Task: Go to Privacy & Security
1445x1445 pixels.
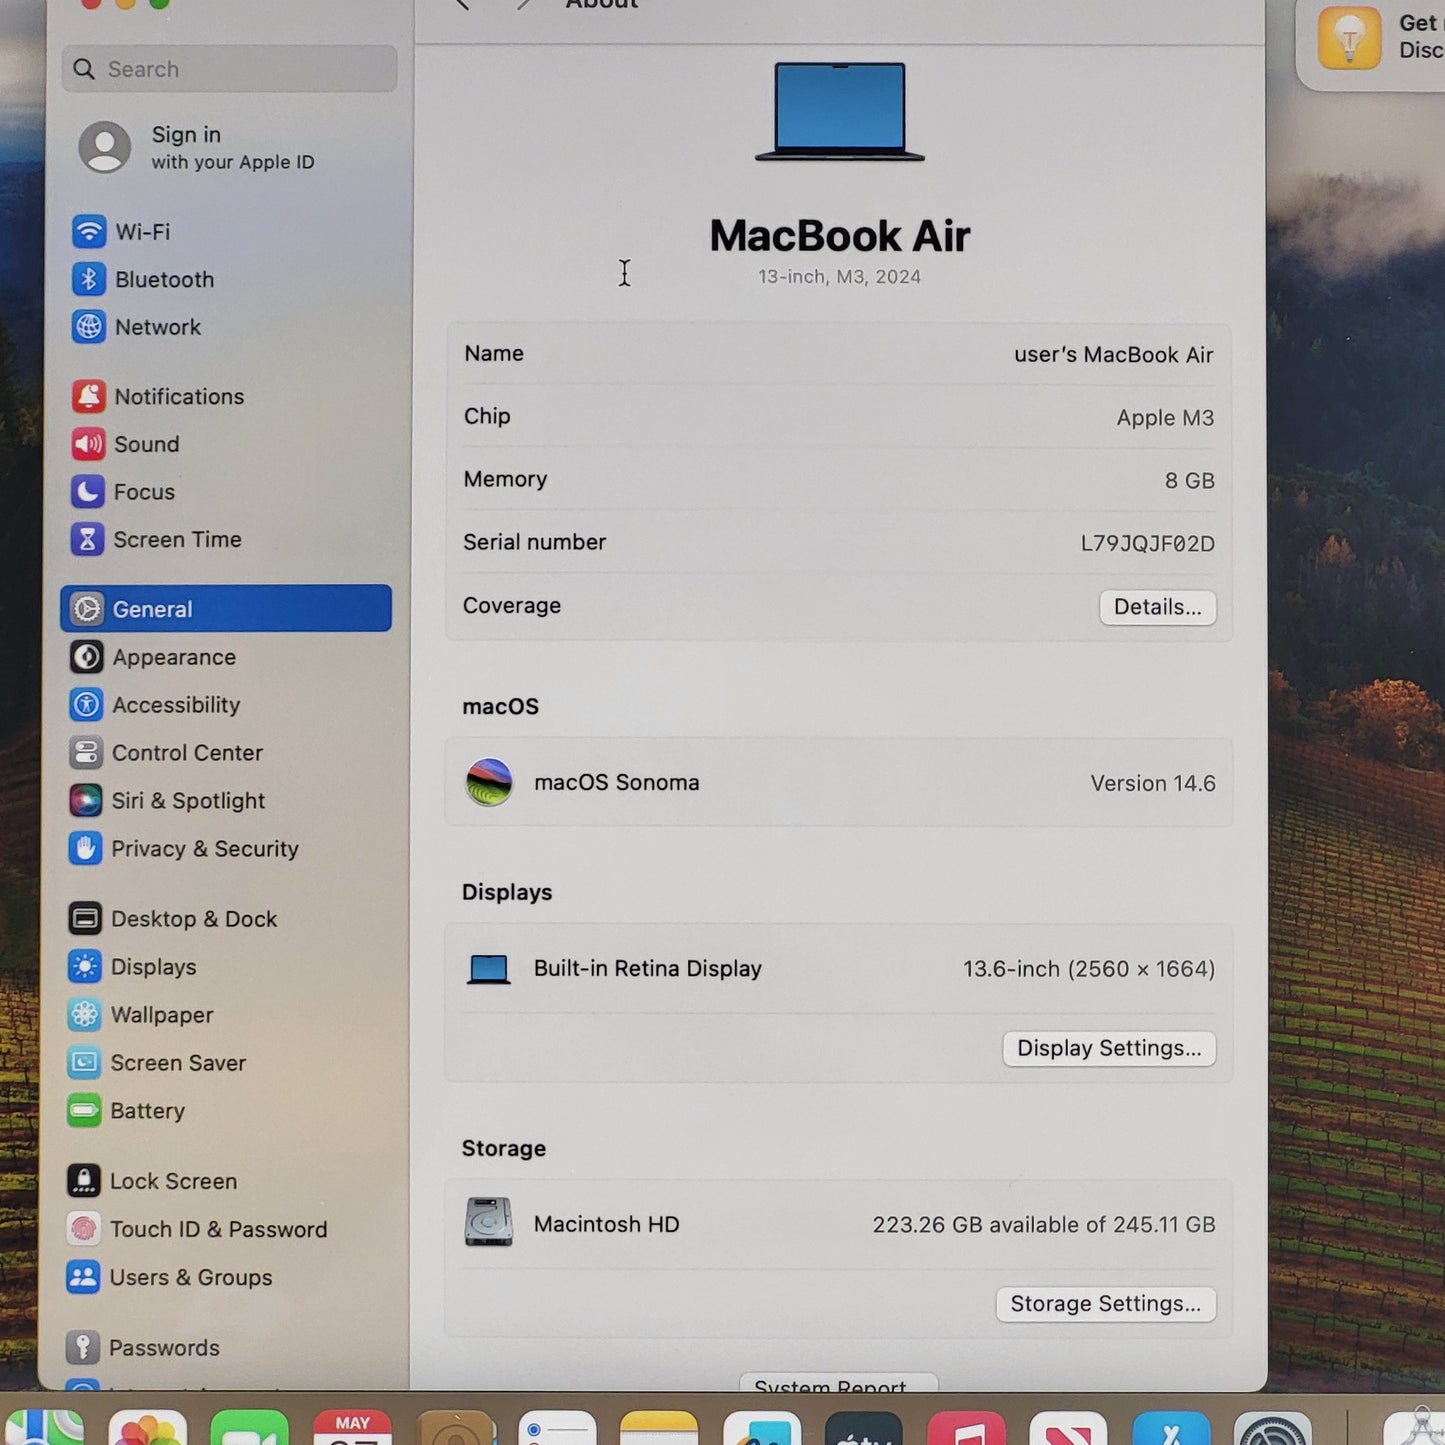Action: point(227,849)
